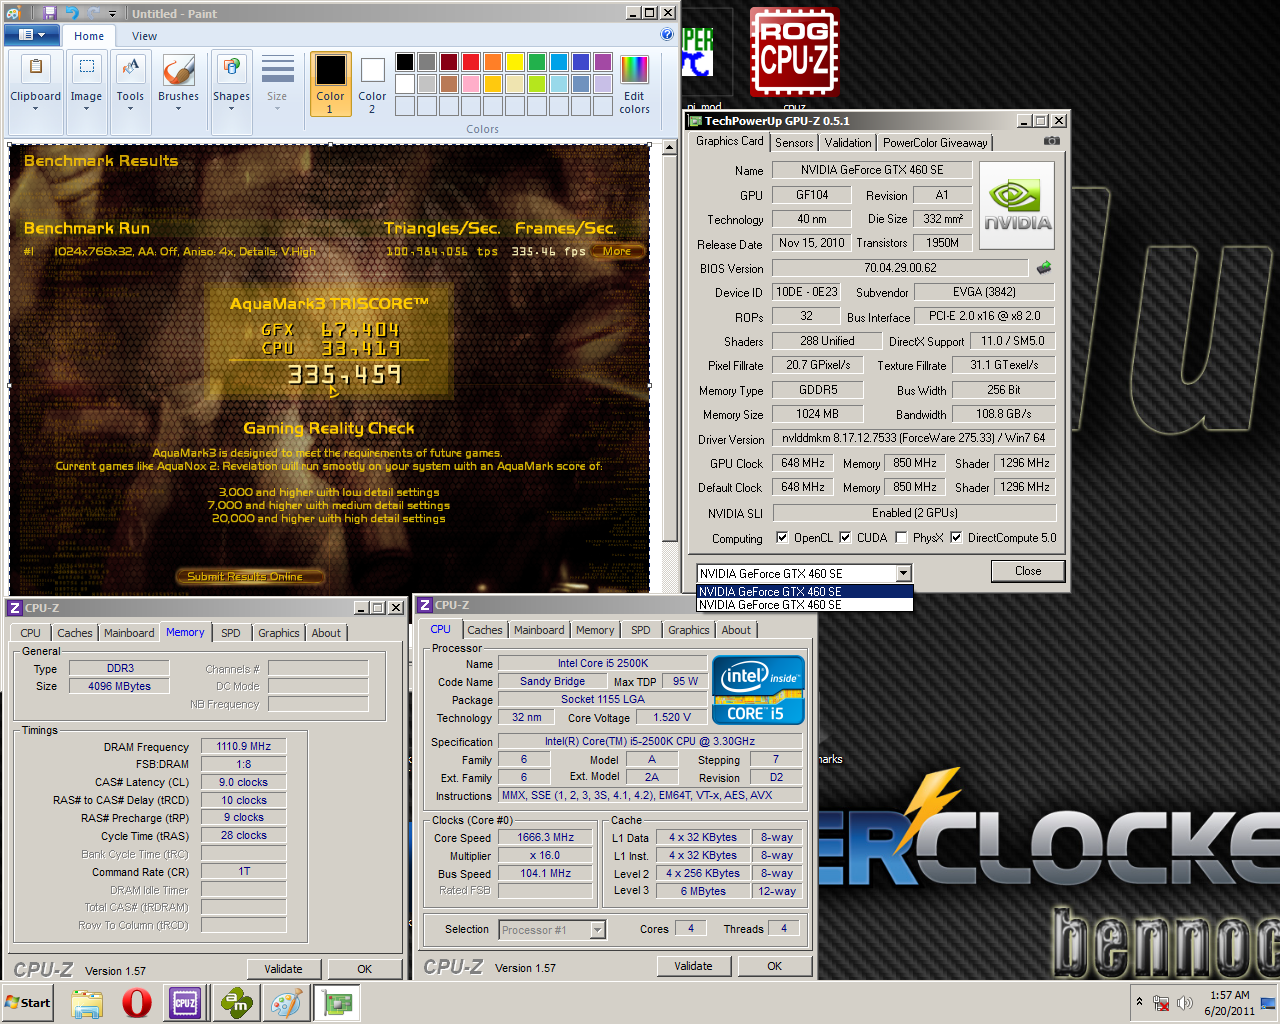The width and height of the screenshot is (1280, 1024).
Task: Click the volume speaker tray icon
Action: 1185,1003
